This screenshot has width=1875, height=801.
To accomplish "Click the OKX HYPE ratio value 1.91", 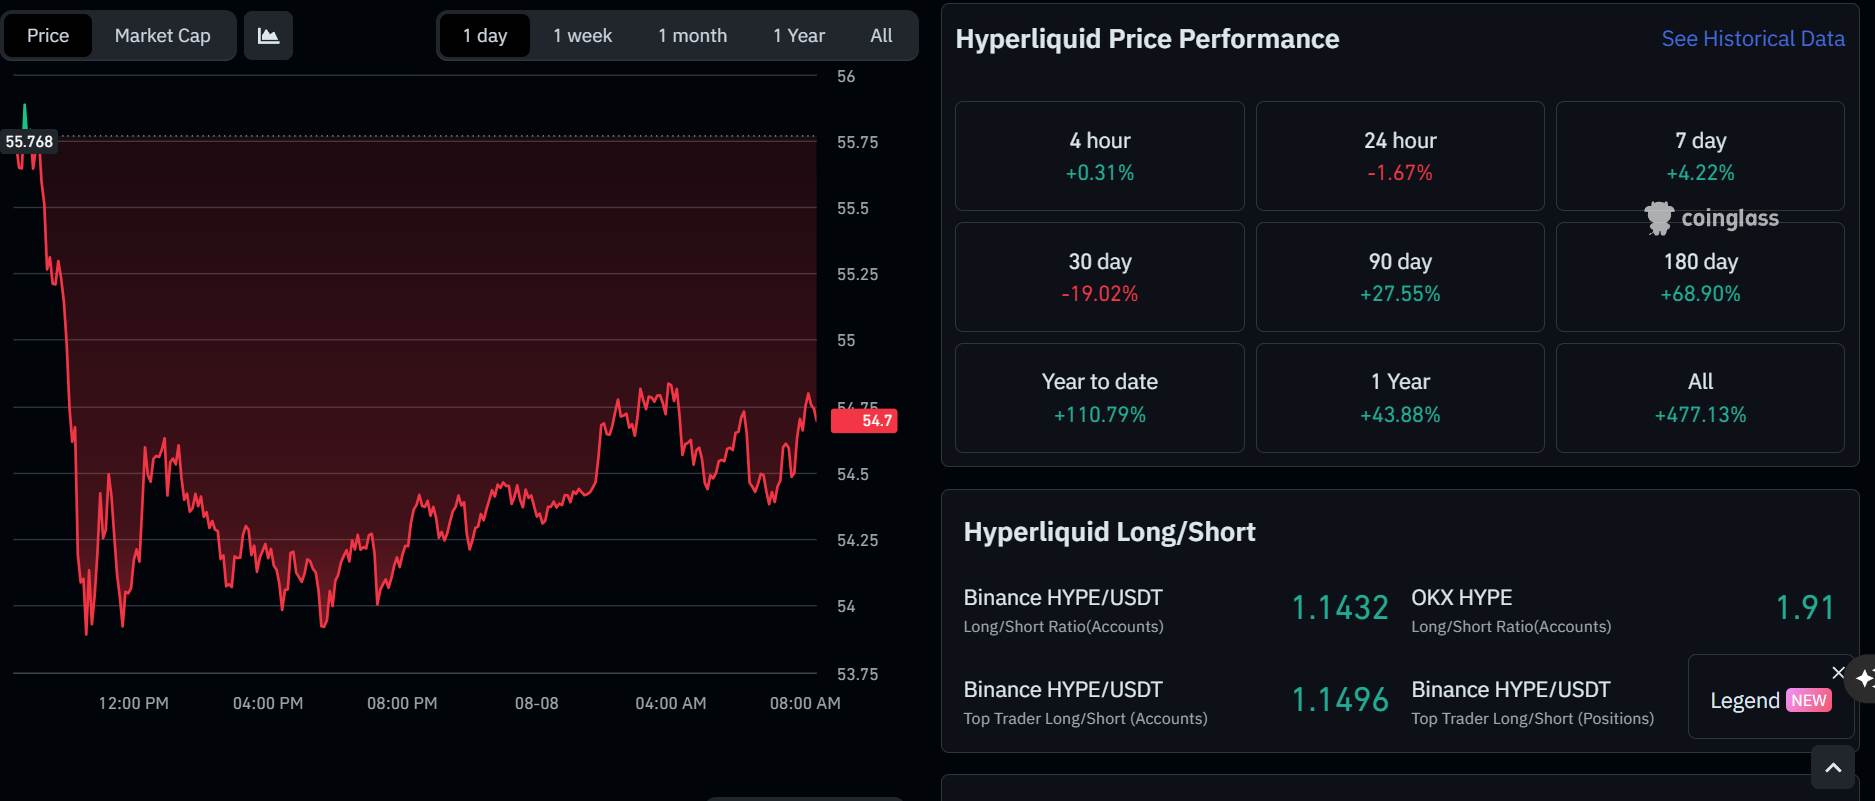I will (1804, 607).
